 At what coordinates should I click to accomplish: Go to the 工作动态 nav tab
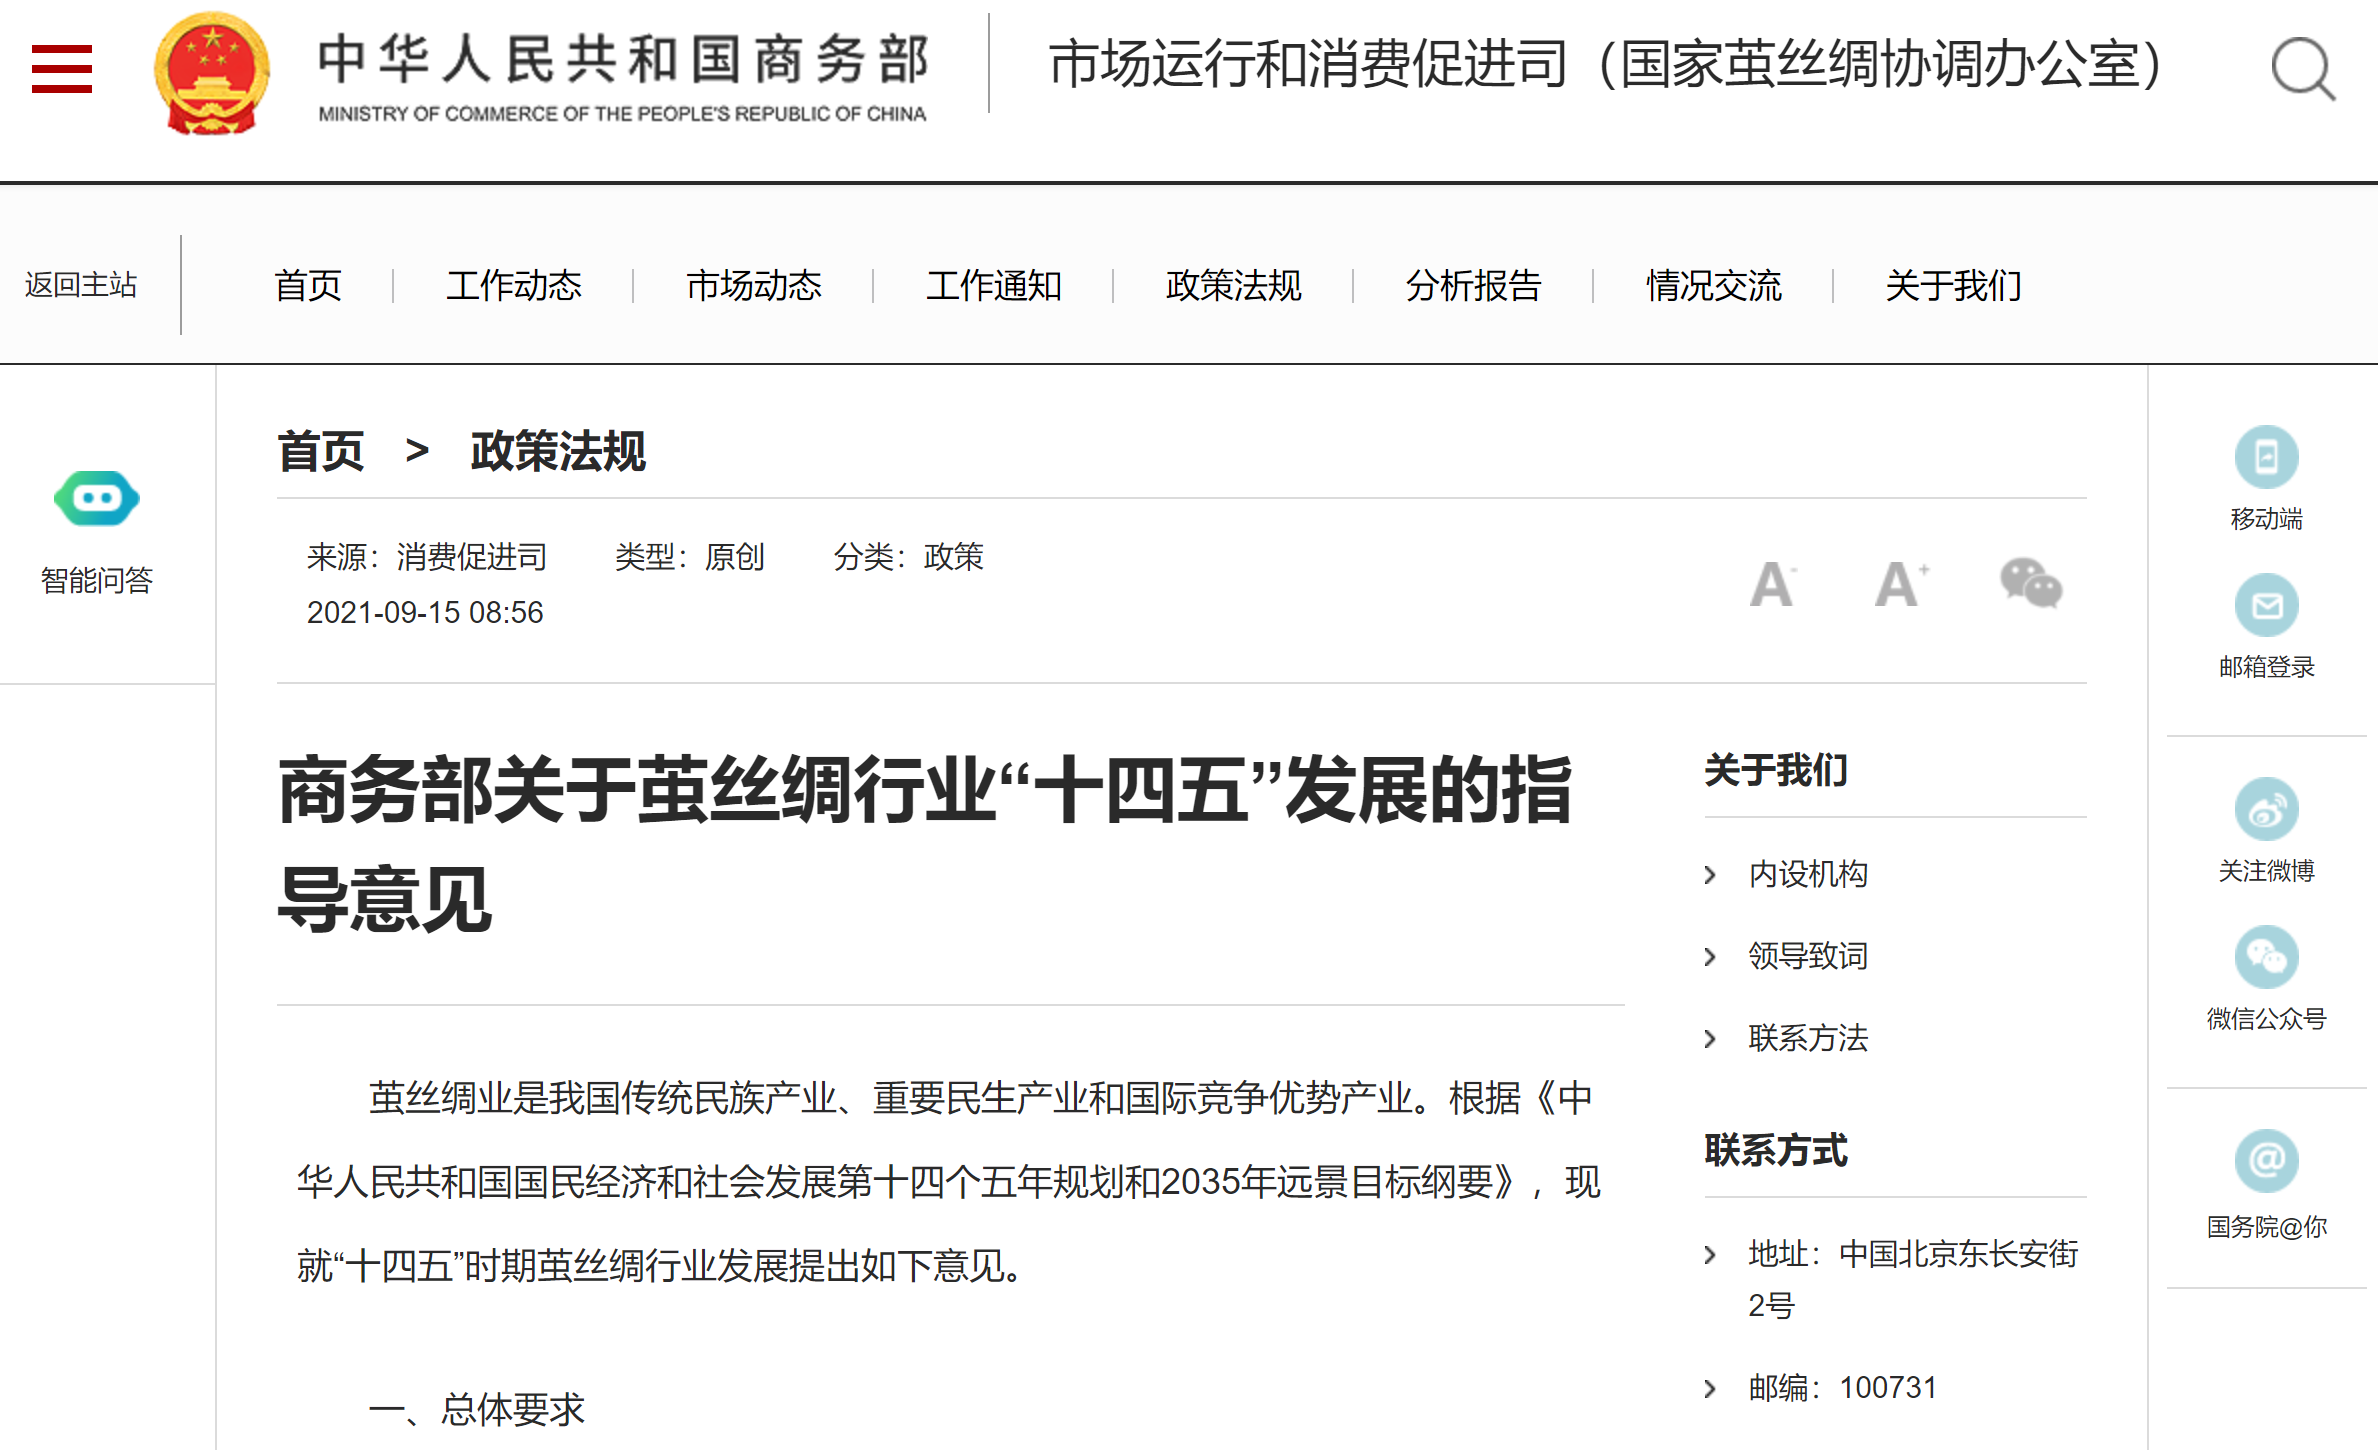(513, 286)
